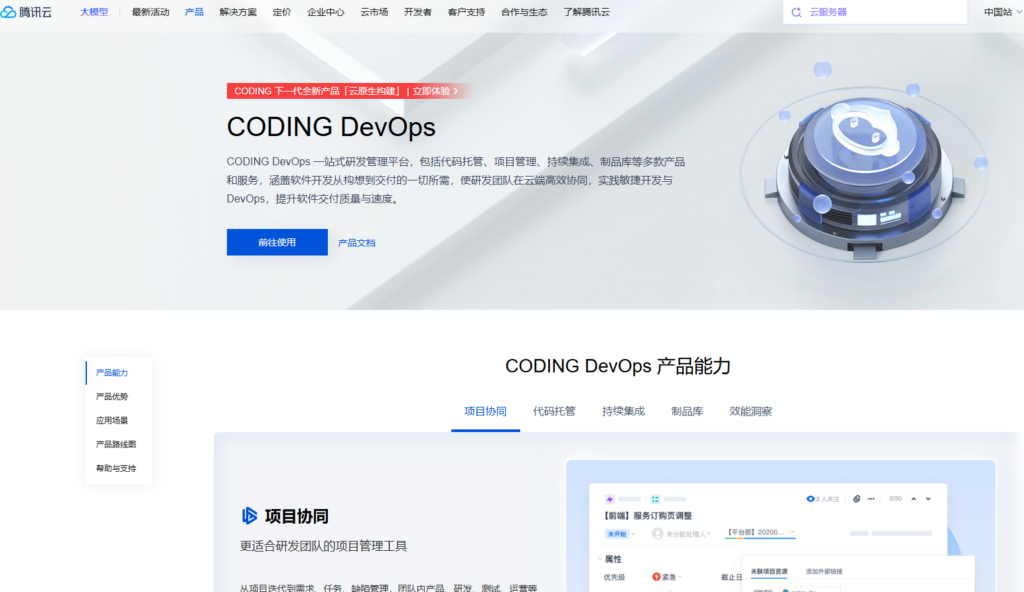
Task: Collapse the 属性 section chevron
Action: (x=600, y=559)
